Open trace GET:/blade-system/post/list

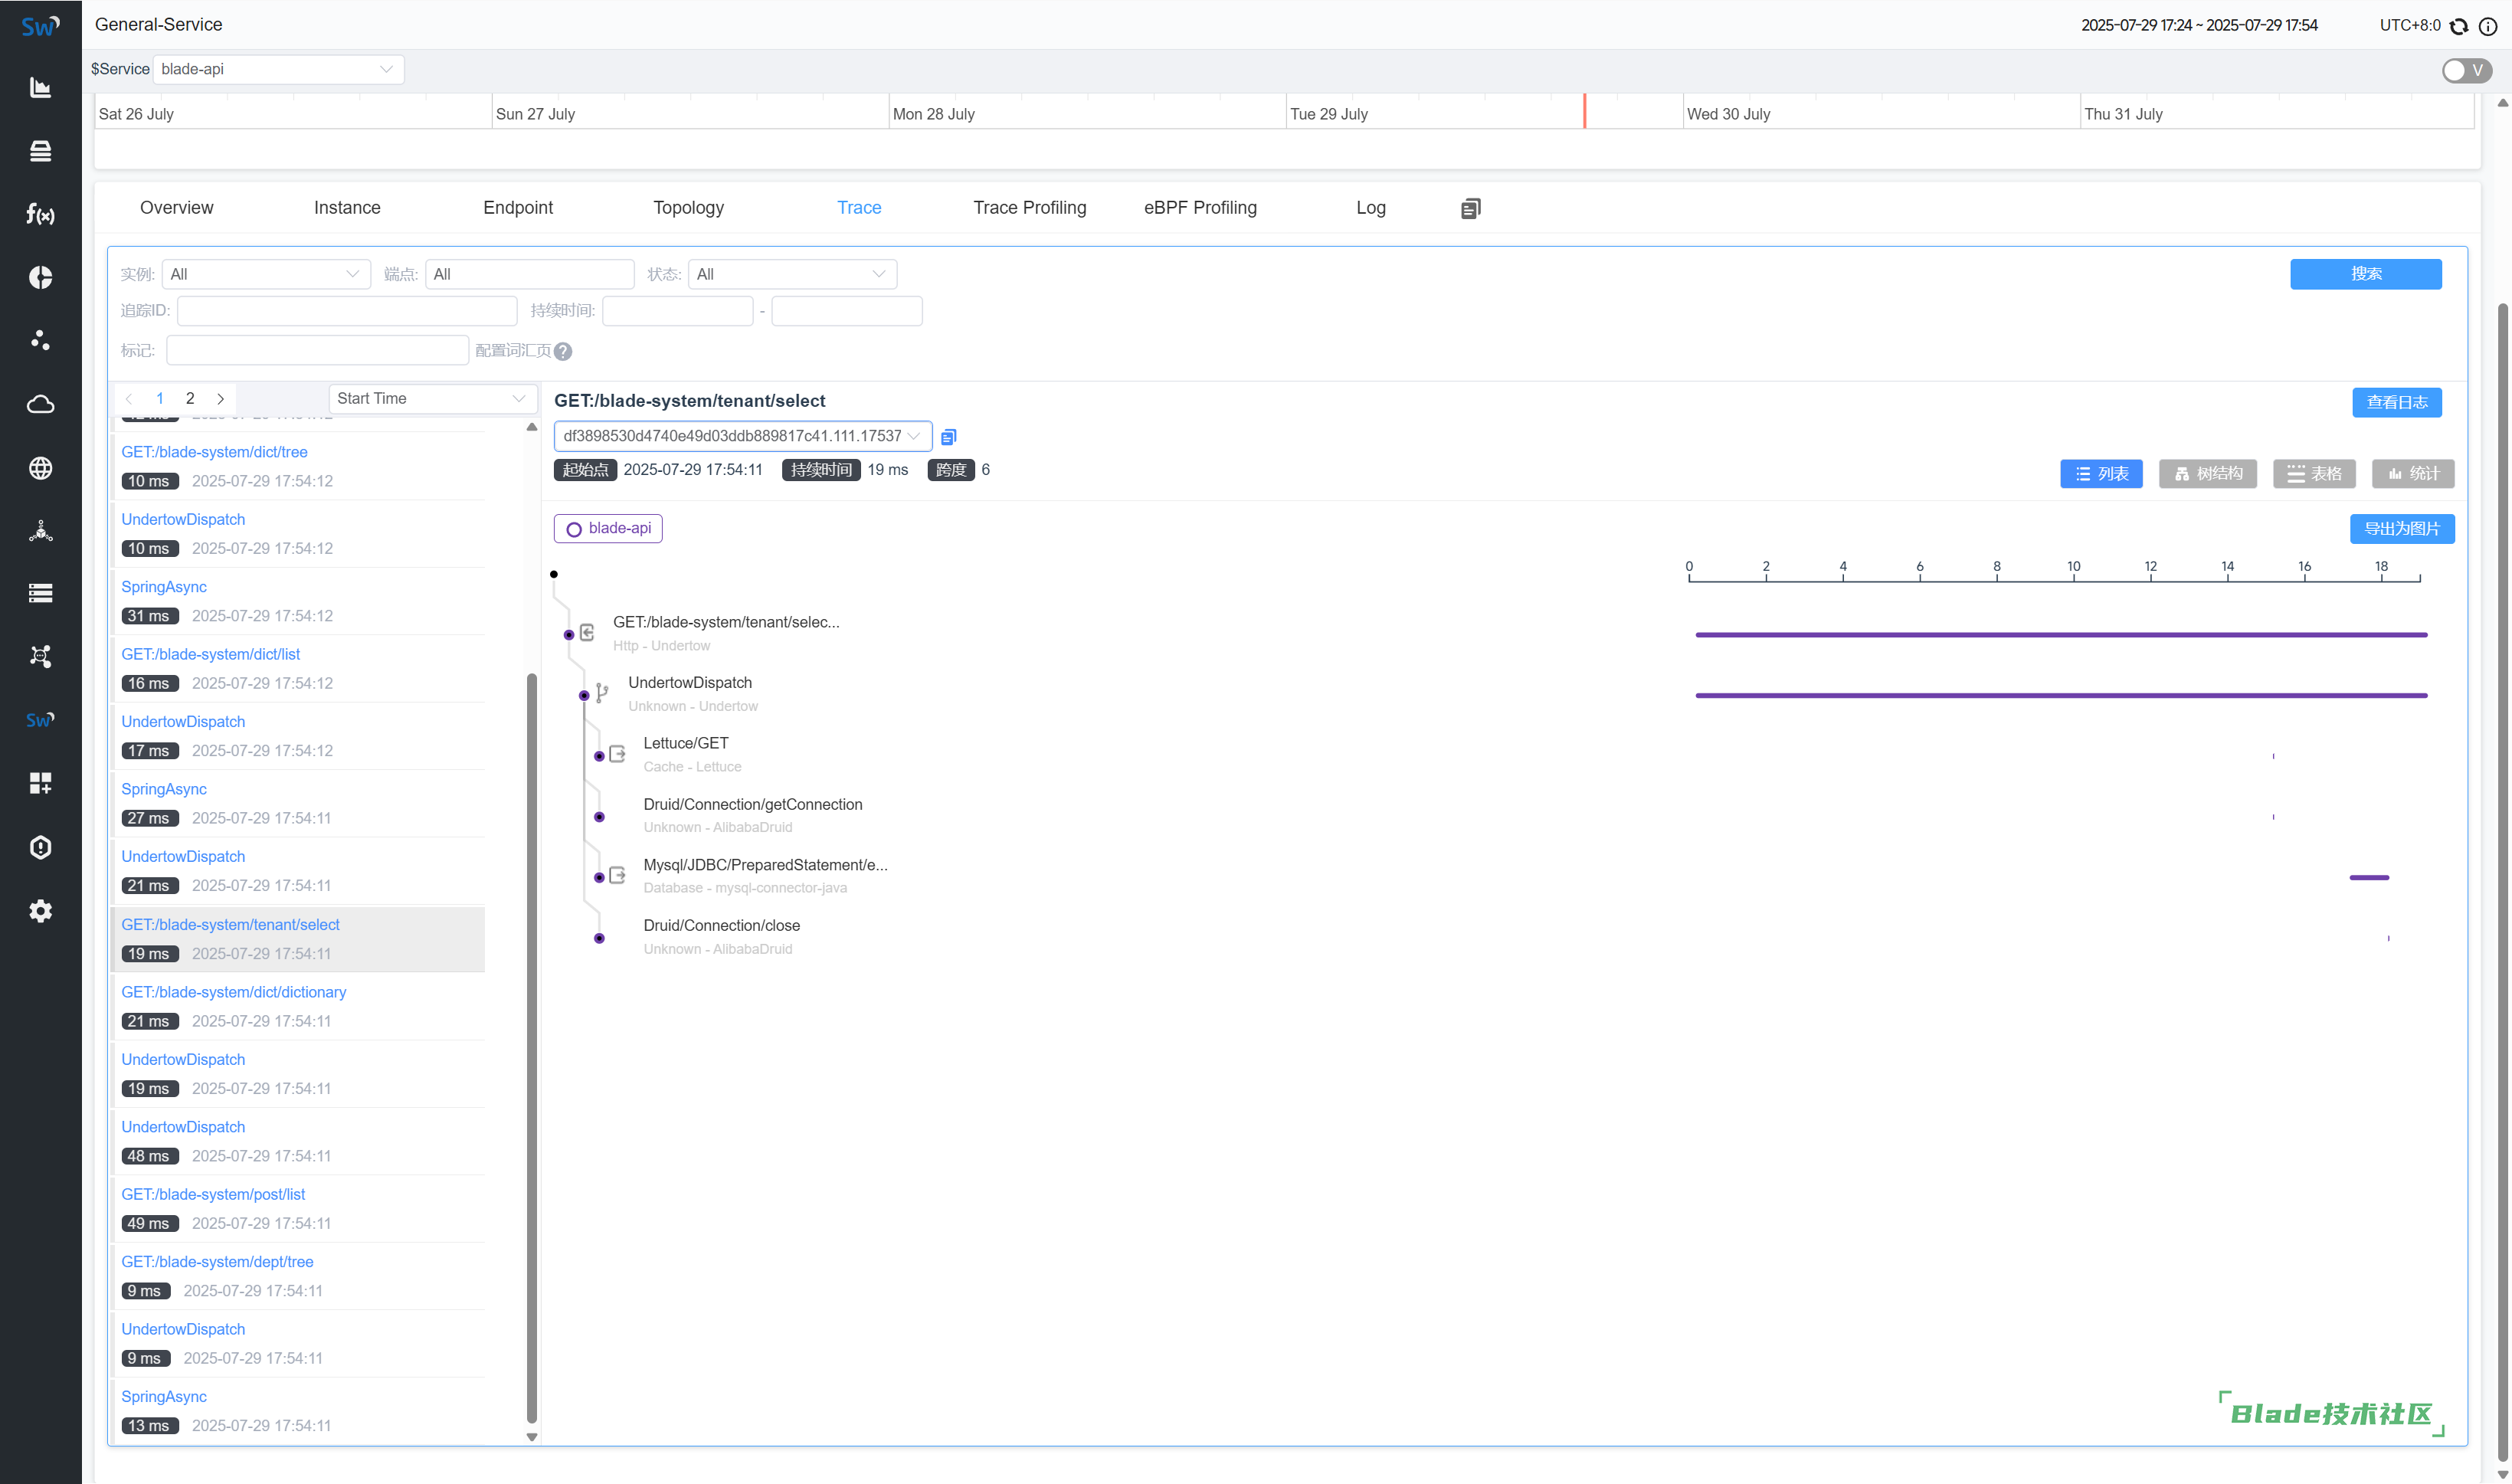(x=213, y=1194)
